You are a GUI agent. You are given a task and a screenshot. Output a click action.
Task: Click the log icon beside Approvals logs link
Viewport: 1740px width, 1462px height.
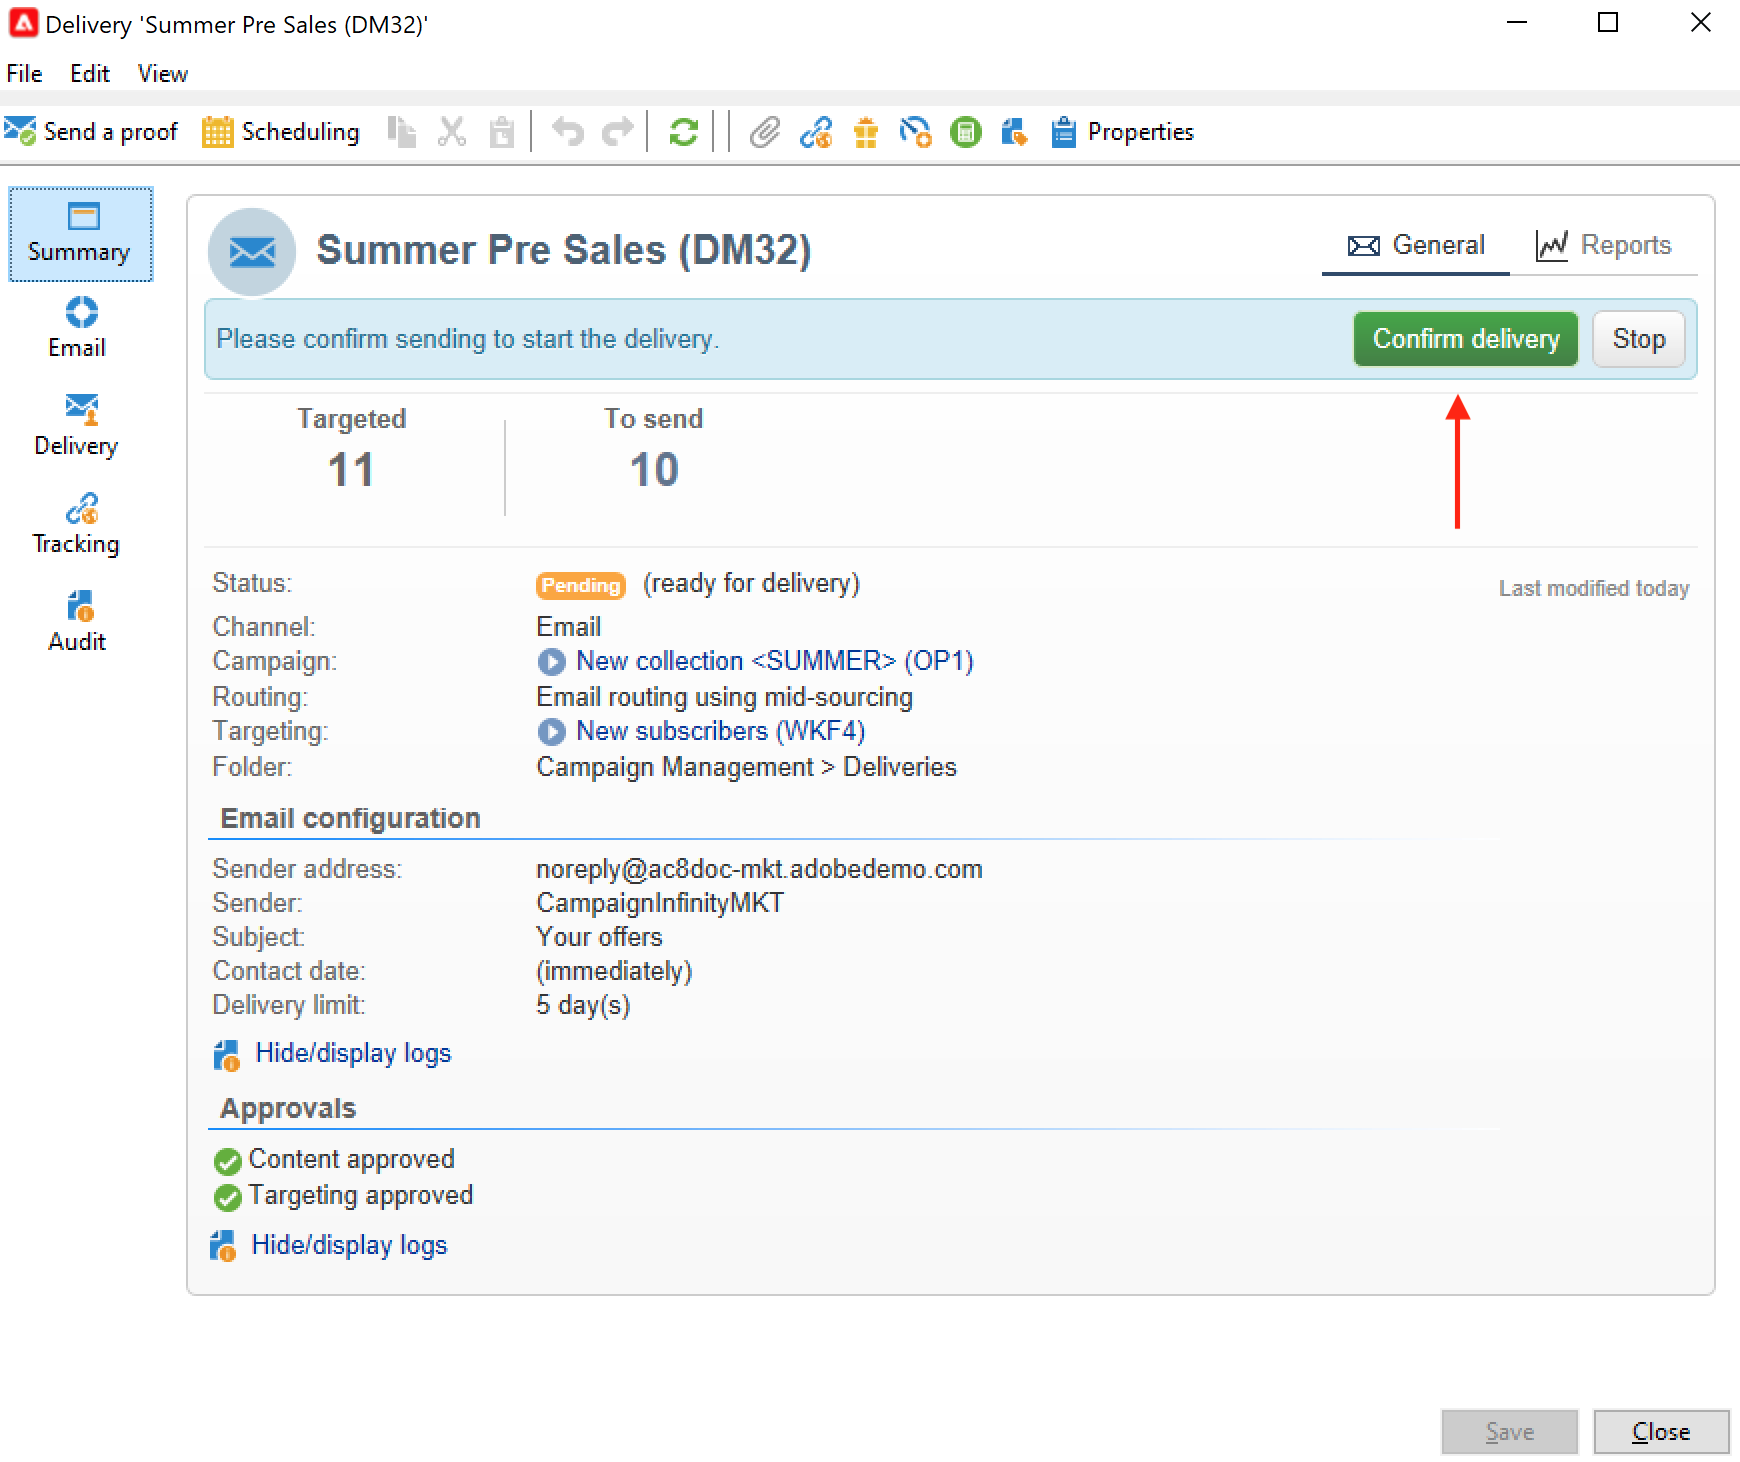pos(223,1246)
